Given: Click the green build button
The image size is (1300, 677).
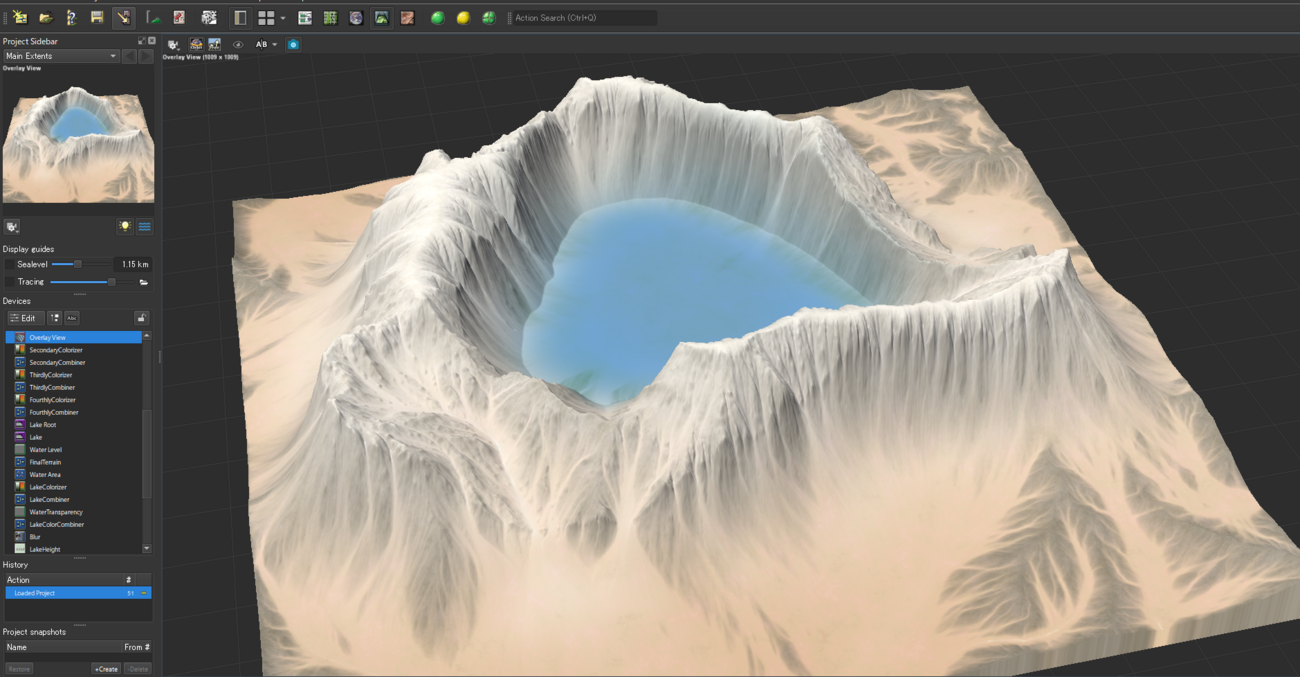Looking at the screenshot, I should click(437, 18).
